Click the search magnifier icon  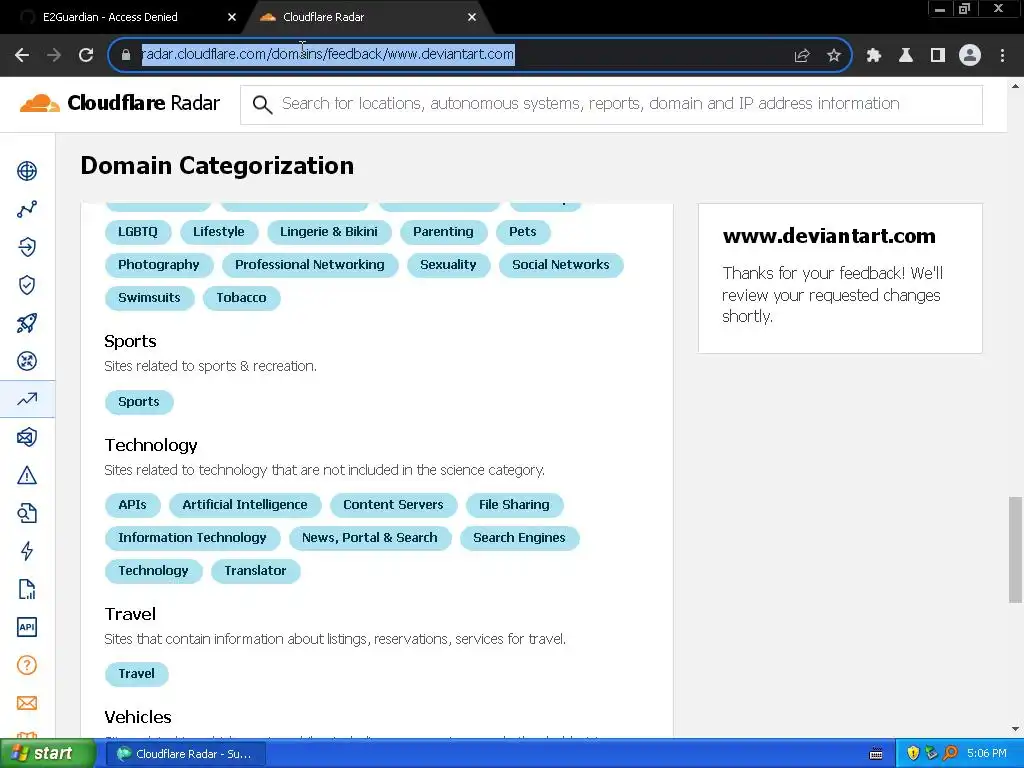[263, 104]
